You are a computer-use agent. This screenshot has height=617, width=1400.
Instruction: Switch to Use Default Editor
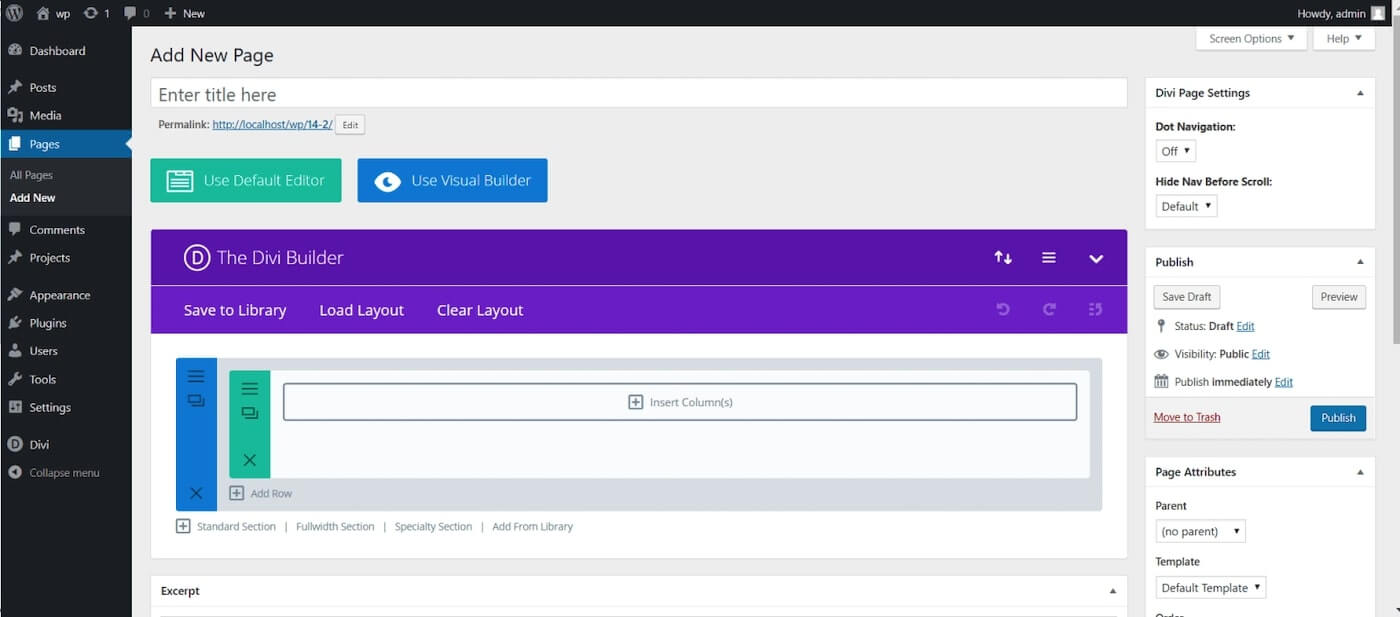tap(246, 180)
